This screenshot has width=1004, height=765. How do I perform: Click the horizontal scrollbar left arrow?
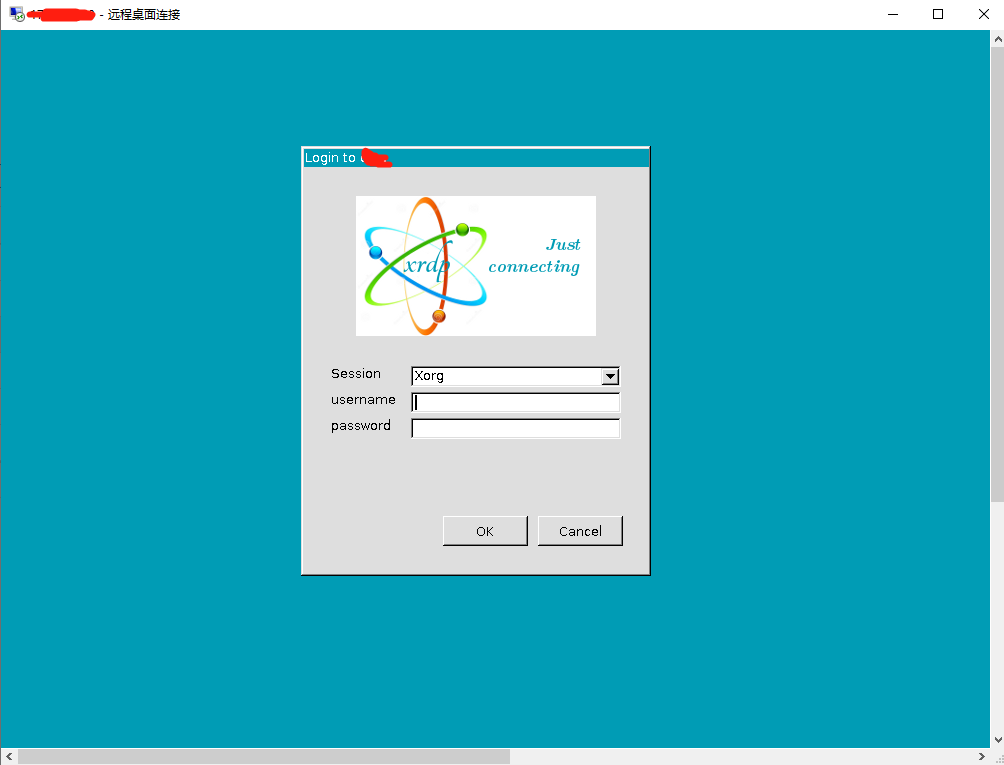coord(9,757)
